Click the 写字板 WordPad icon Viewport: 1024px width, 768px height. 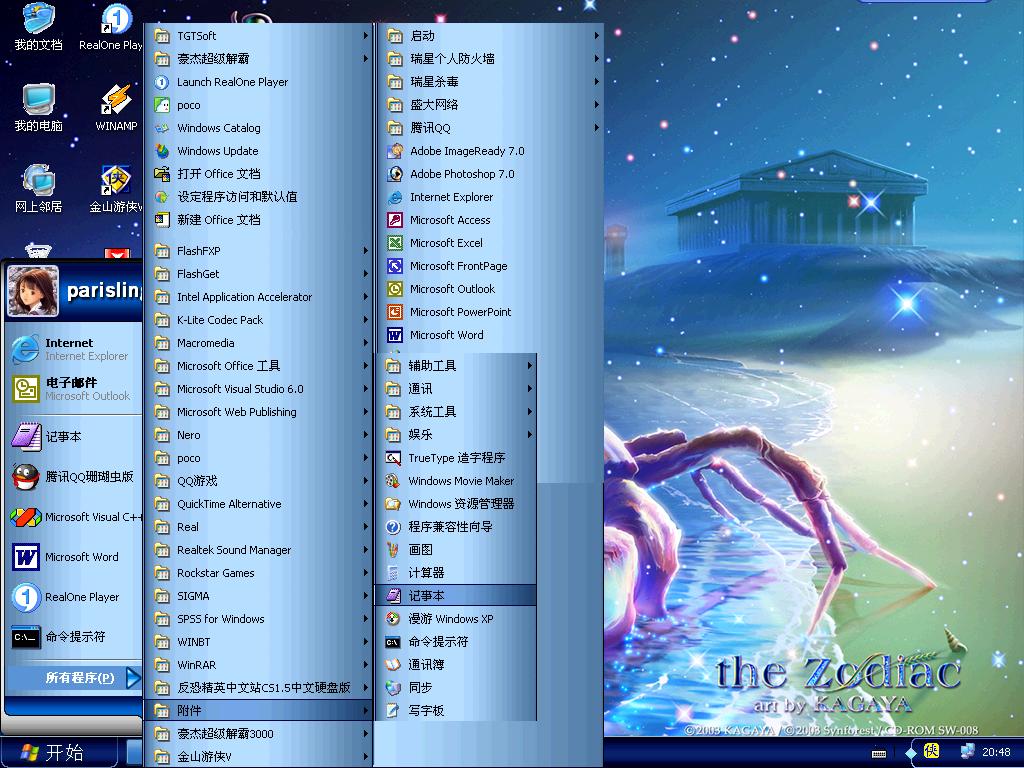(392, 711)
